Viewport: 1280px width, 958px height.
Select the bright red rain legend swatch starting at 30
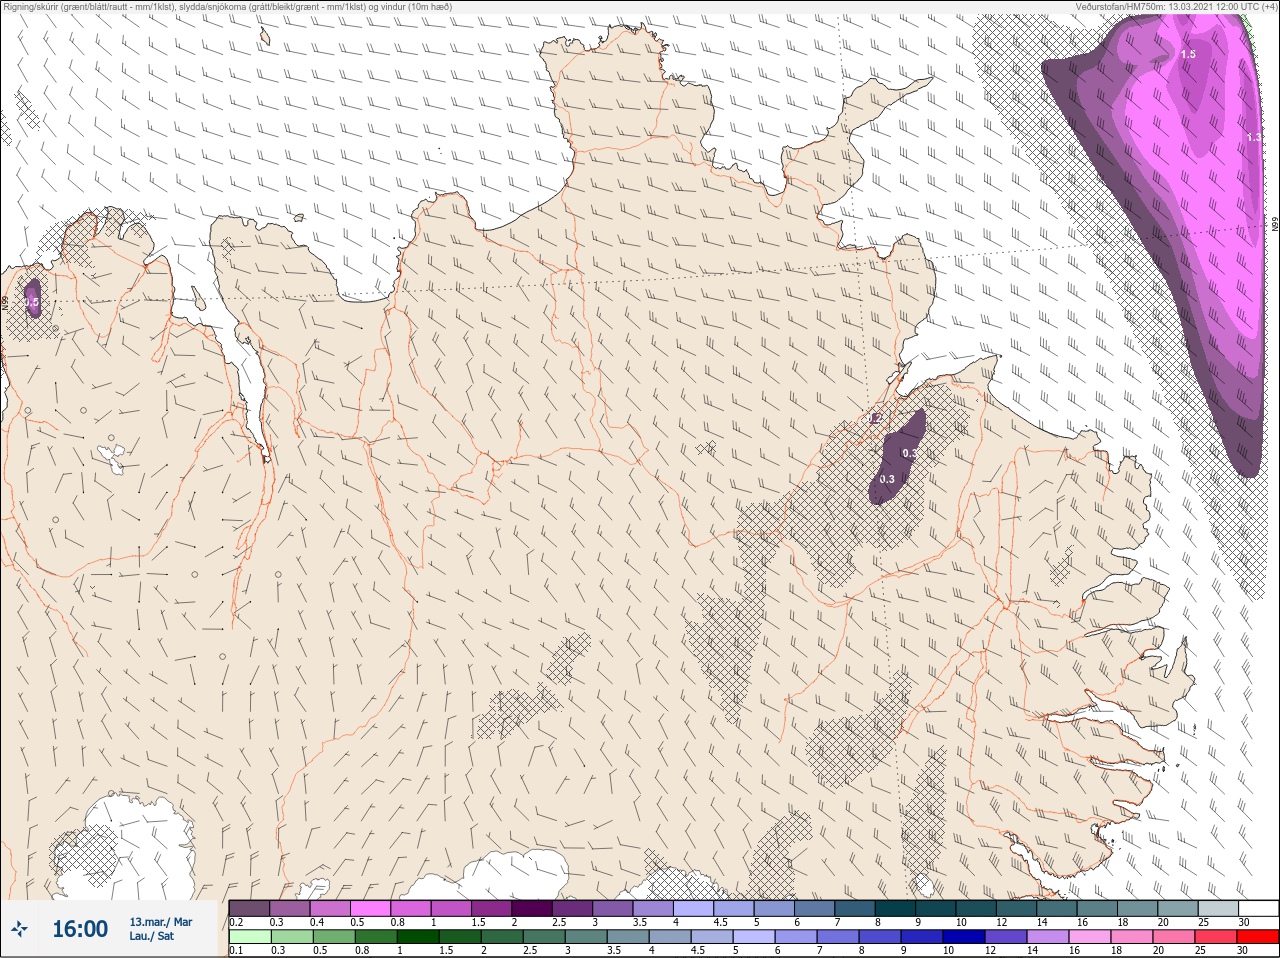1258,937
